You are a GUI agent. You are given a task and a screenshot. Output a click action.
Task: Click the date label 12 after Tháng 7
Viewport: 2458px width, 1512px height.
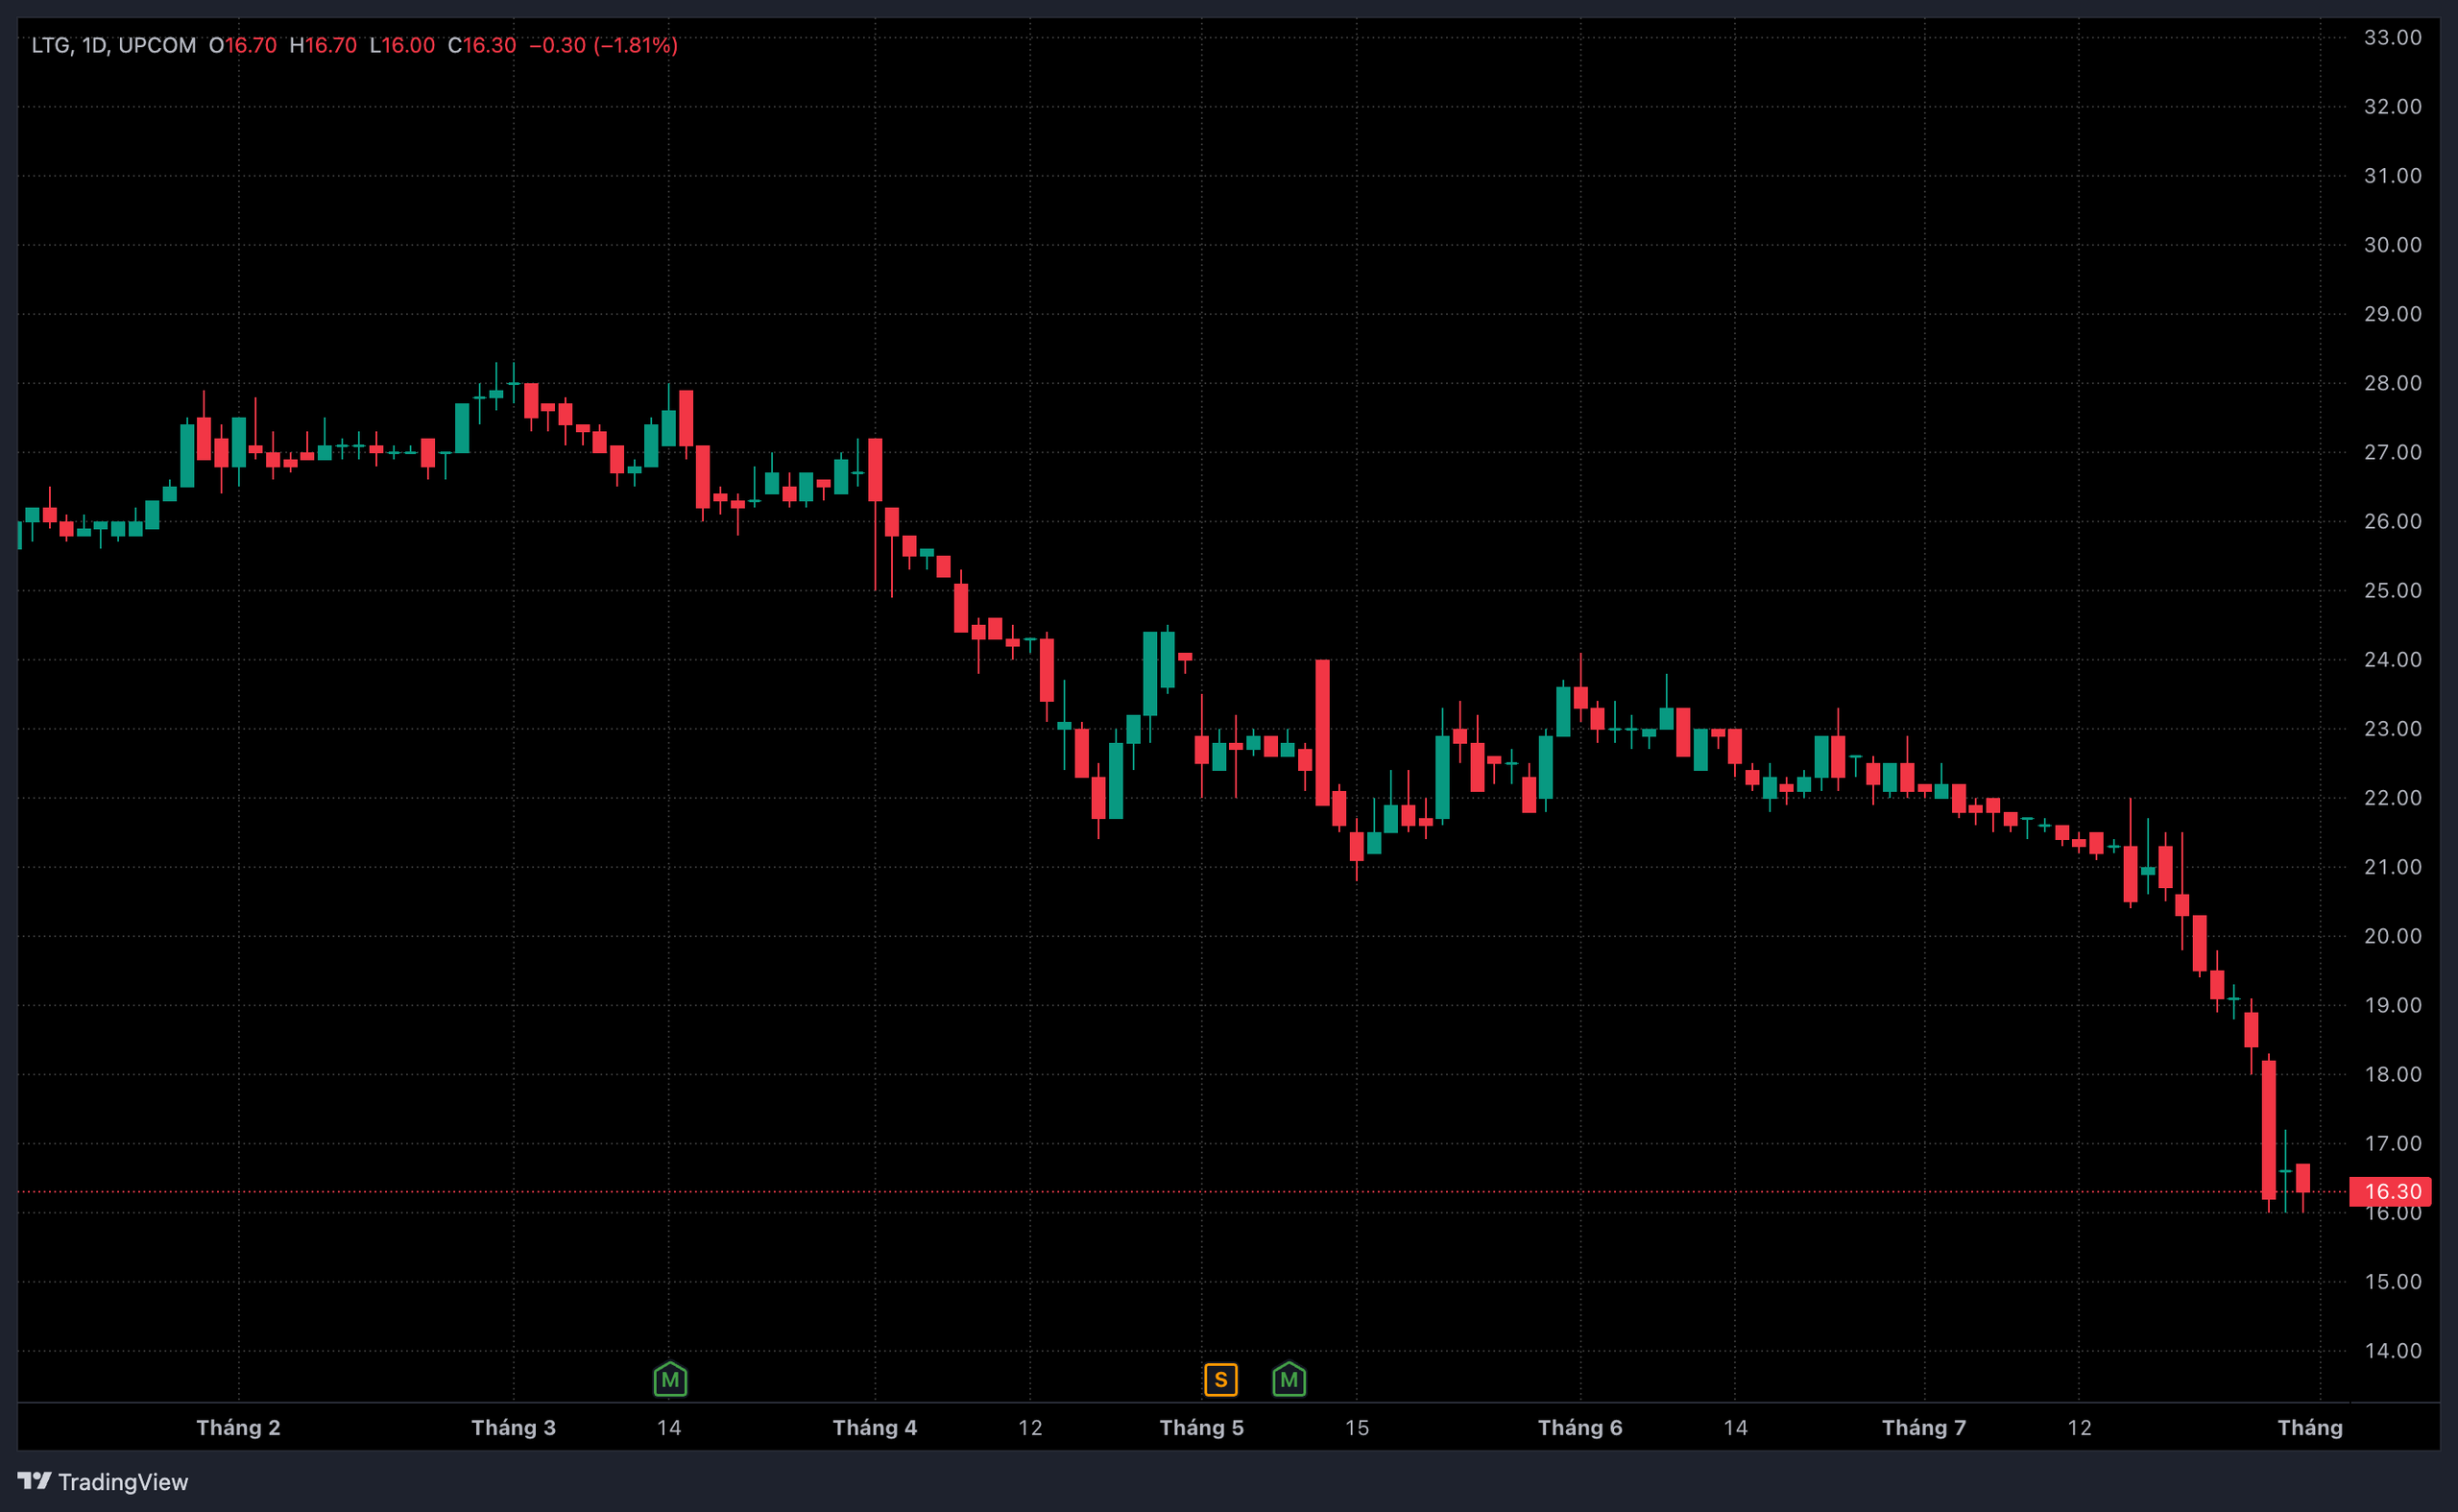(2079, 1427)
